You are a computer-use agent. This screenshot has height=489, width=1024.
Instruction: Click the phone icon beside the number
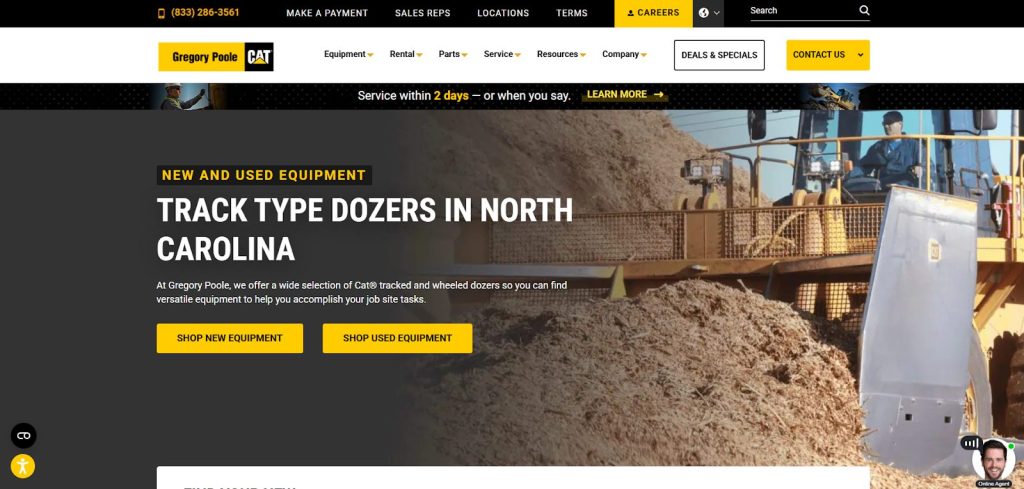tap(162, 13)
